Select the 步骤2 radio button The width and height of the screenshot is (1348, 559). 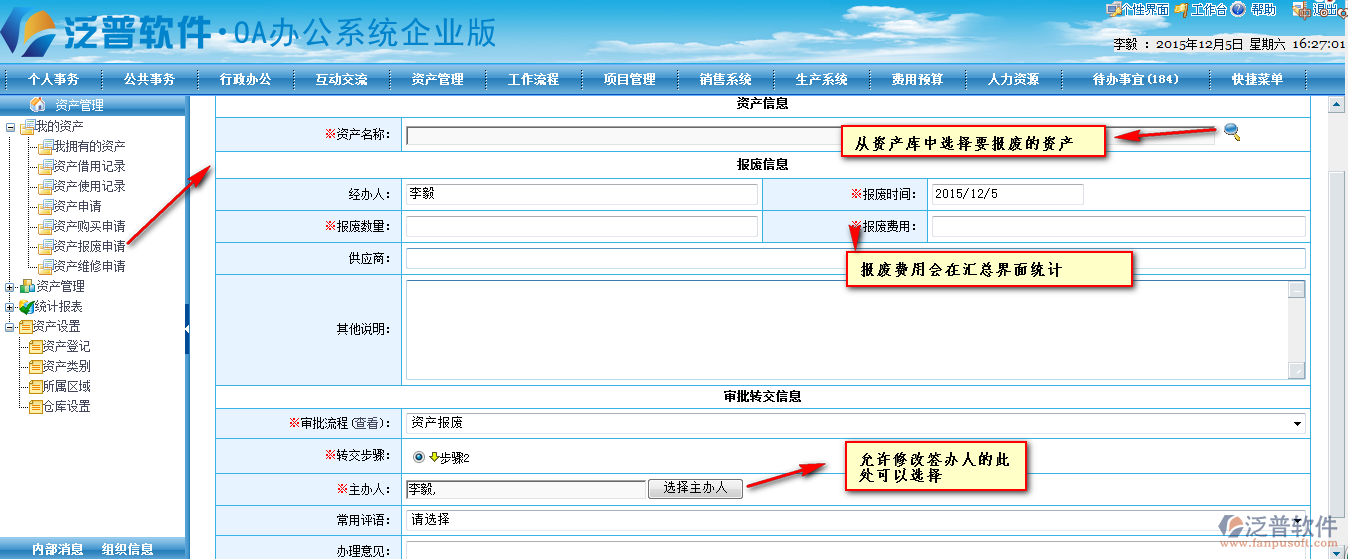419,457
